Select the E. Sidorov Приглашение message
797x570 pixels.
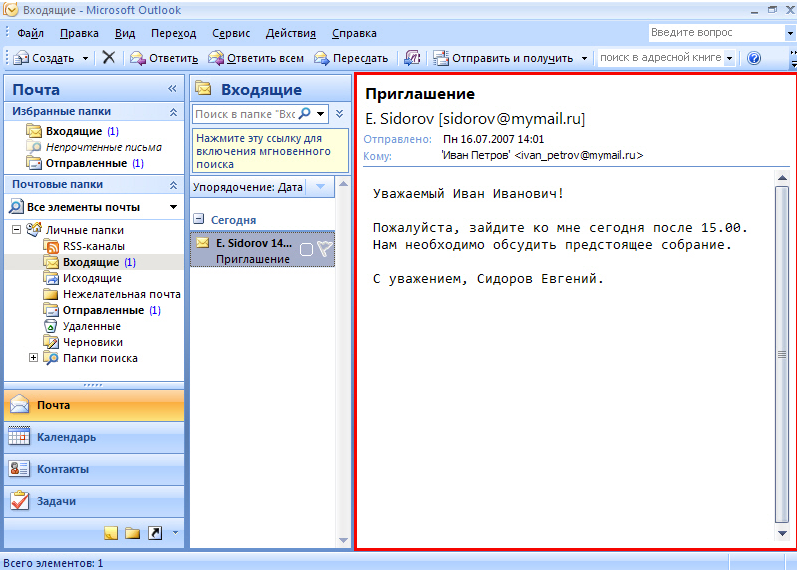click(x=262, y=250)
